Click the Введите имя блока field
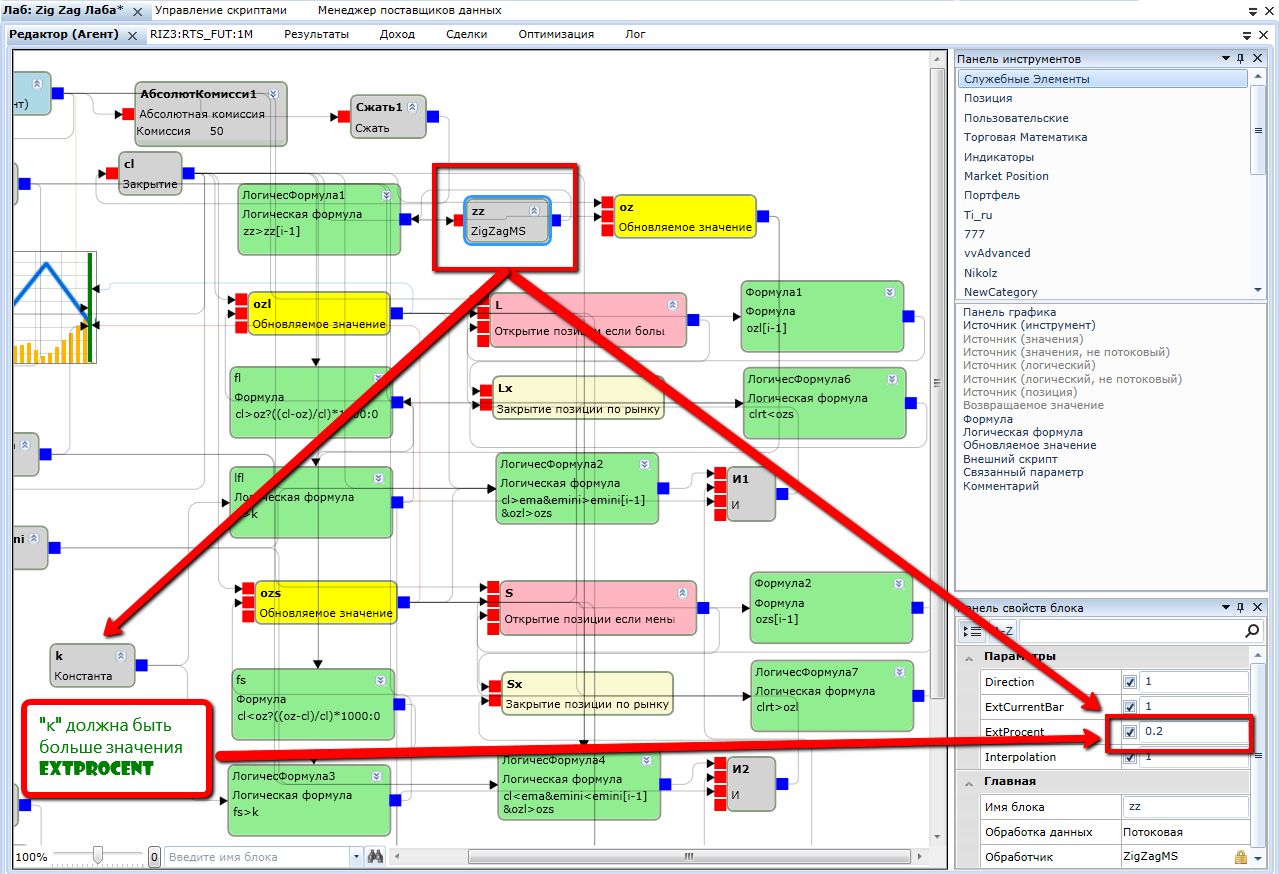The width and height of the screenshot is (1279, 874). [x=257, y=857]
